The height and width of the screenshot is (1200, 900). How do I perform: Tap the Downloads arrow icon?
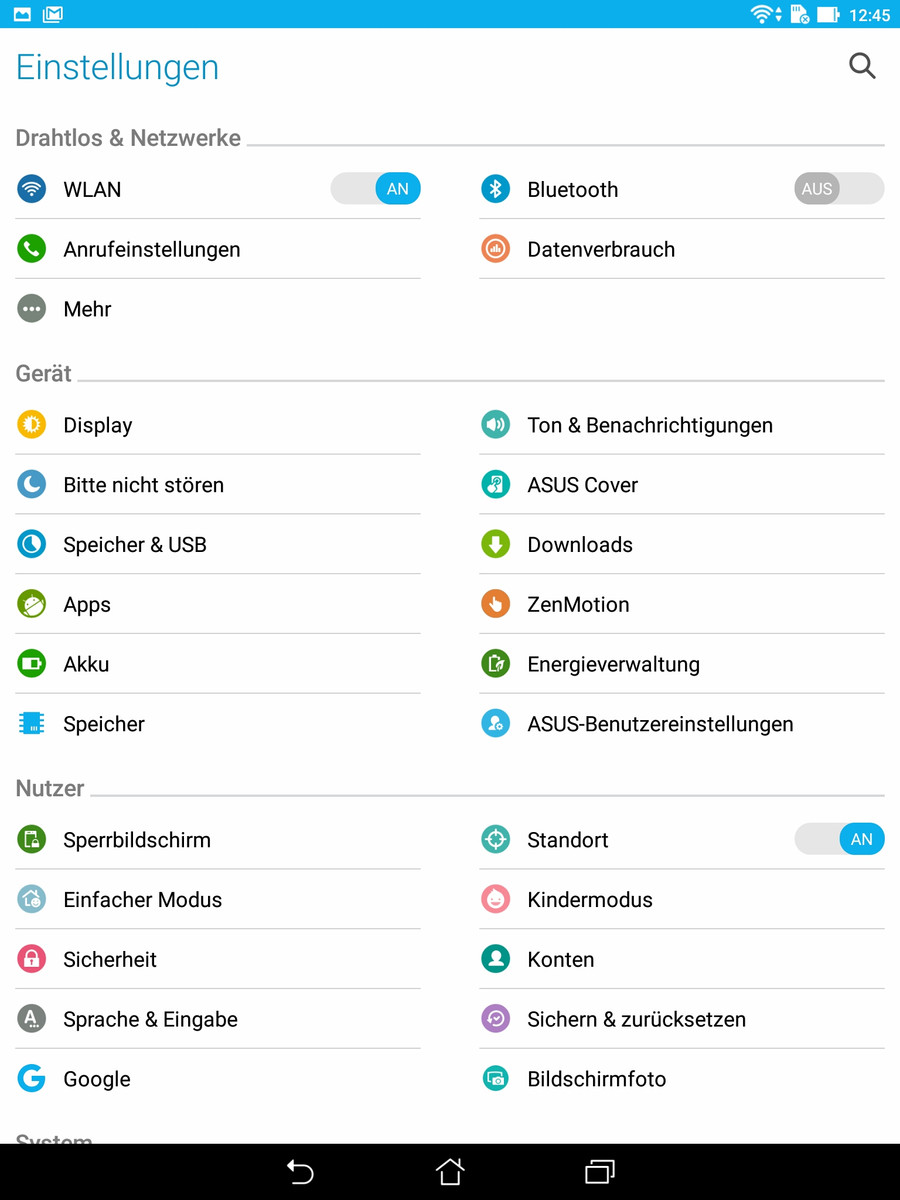495,544
